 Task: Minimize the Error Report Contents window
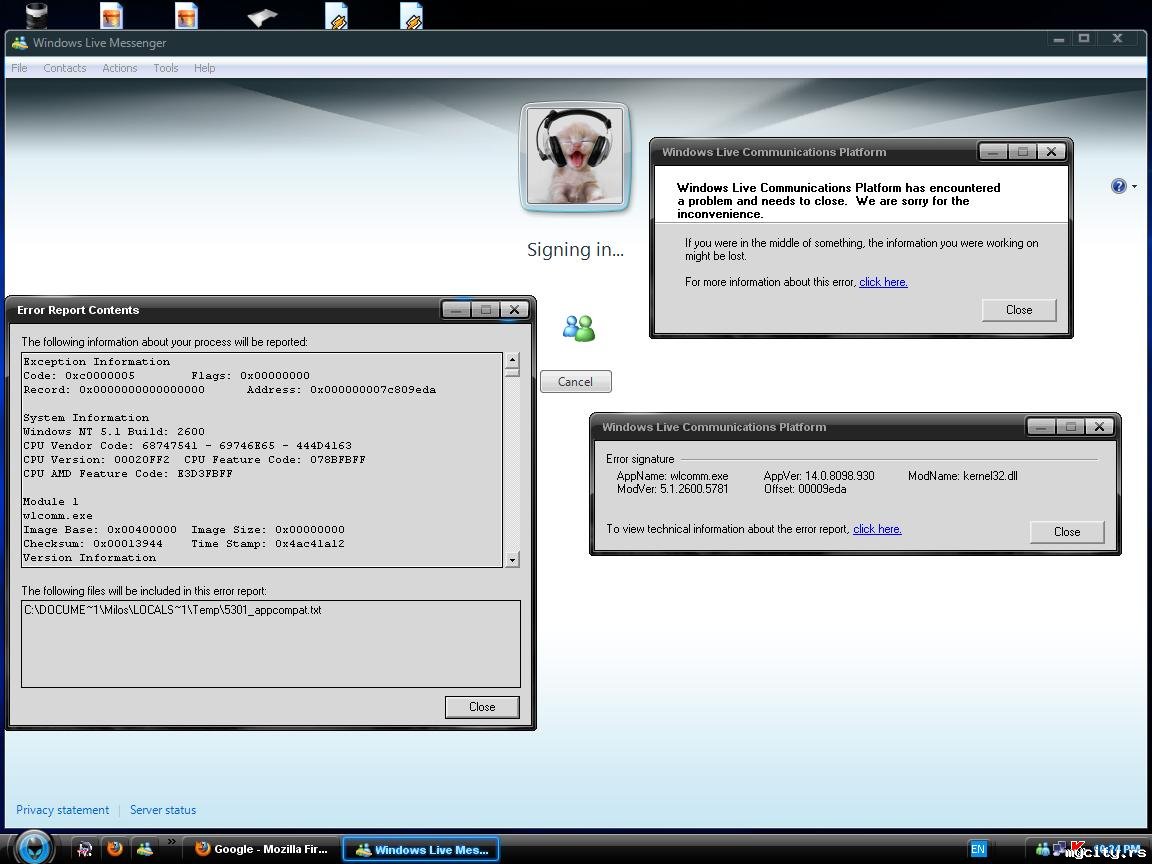456,310
